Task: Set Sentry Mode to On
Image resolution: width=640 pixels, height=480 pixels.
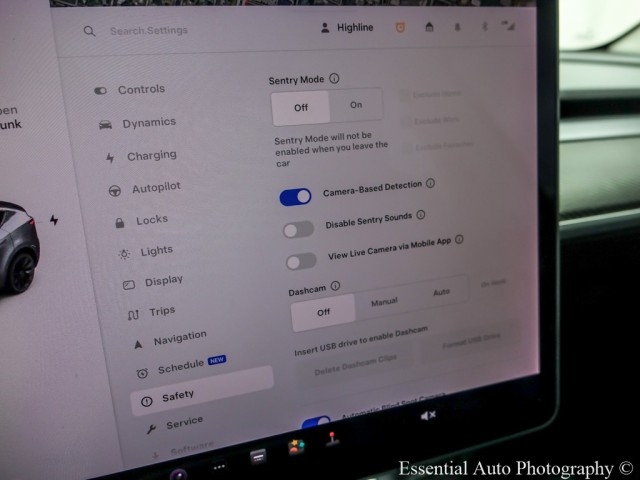Action: [x=356, y=105]
